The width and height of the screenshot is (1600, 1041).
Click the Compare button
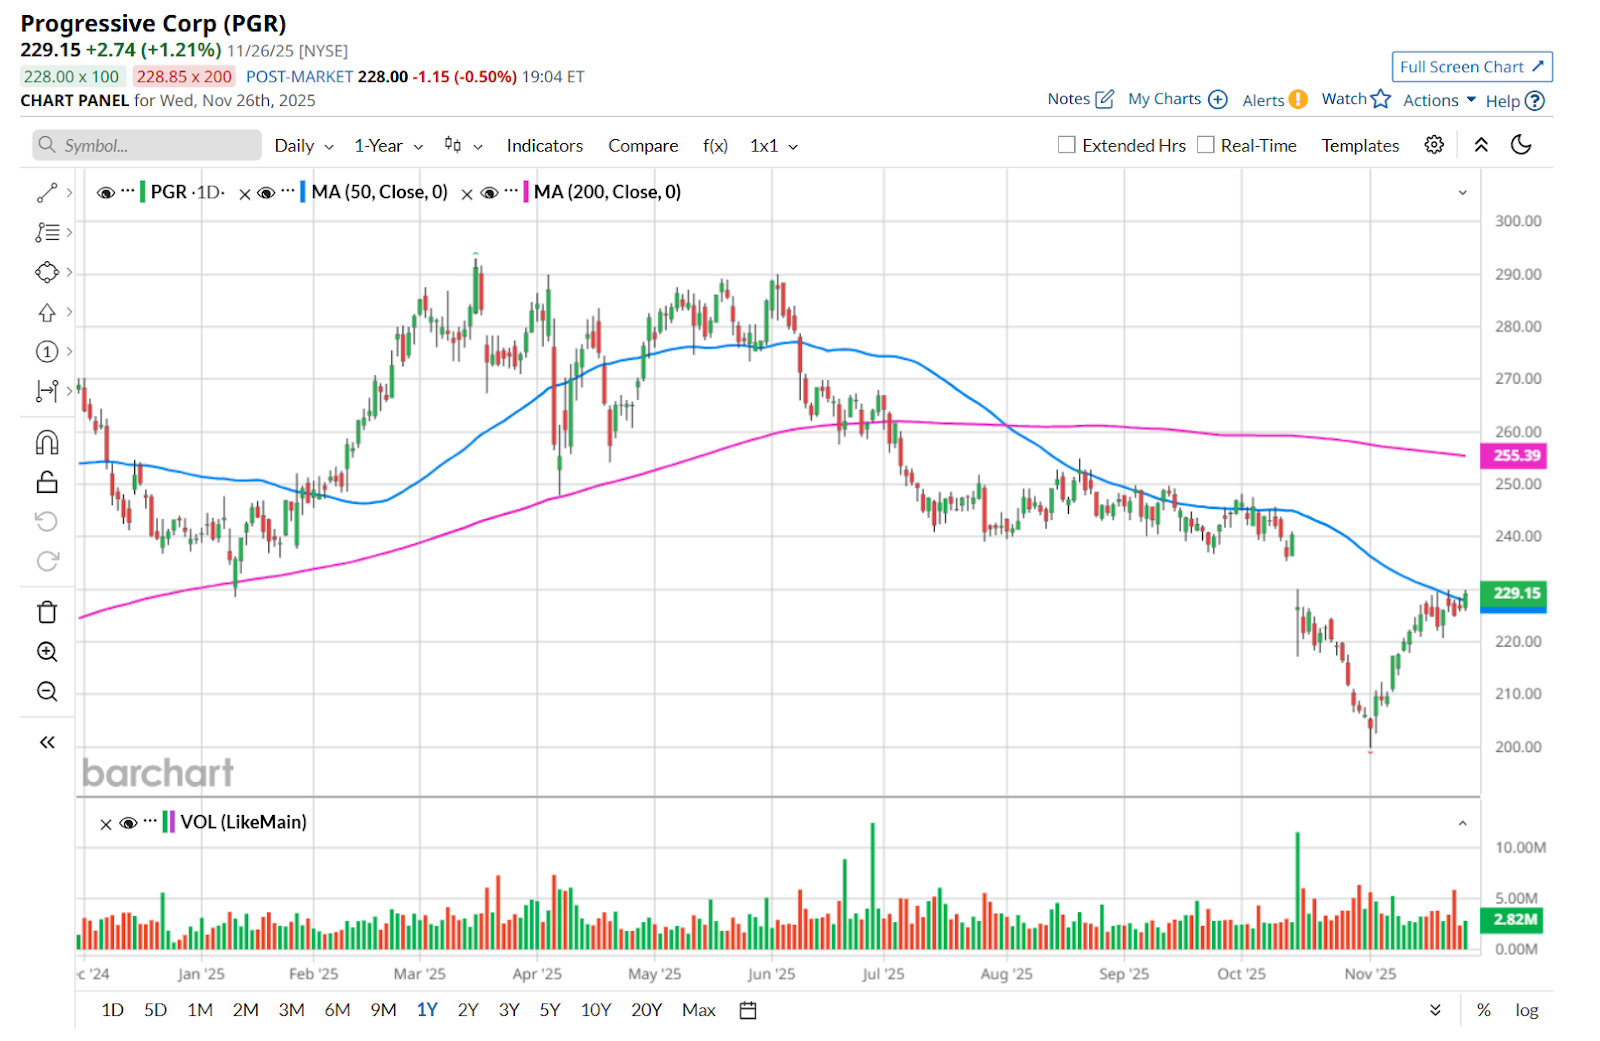643,146
